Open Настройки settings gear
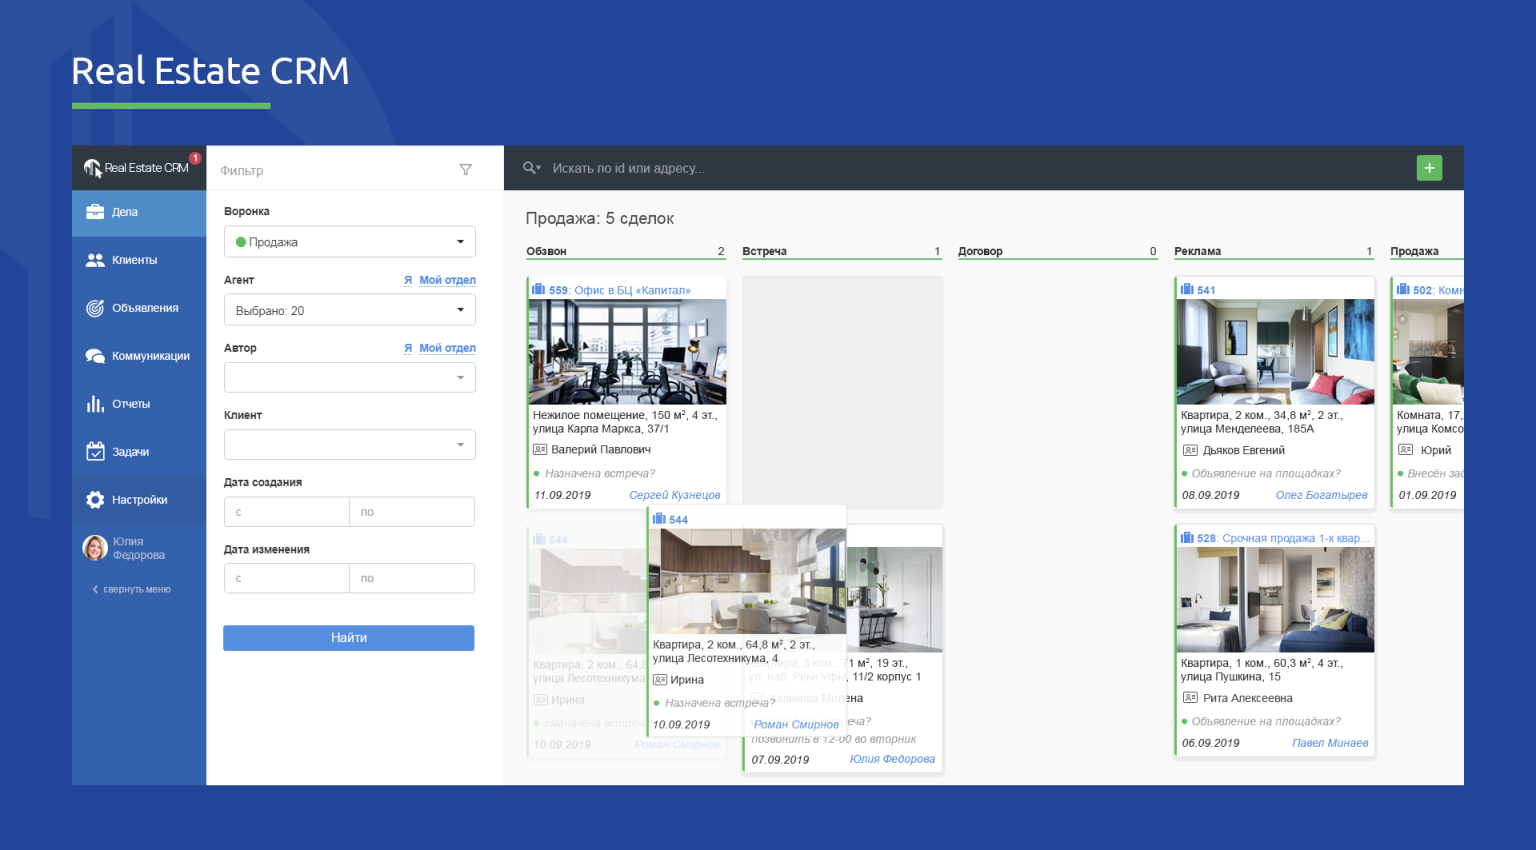1536x850 pixels. point(139,500)
